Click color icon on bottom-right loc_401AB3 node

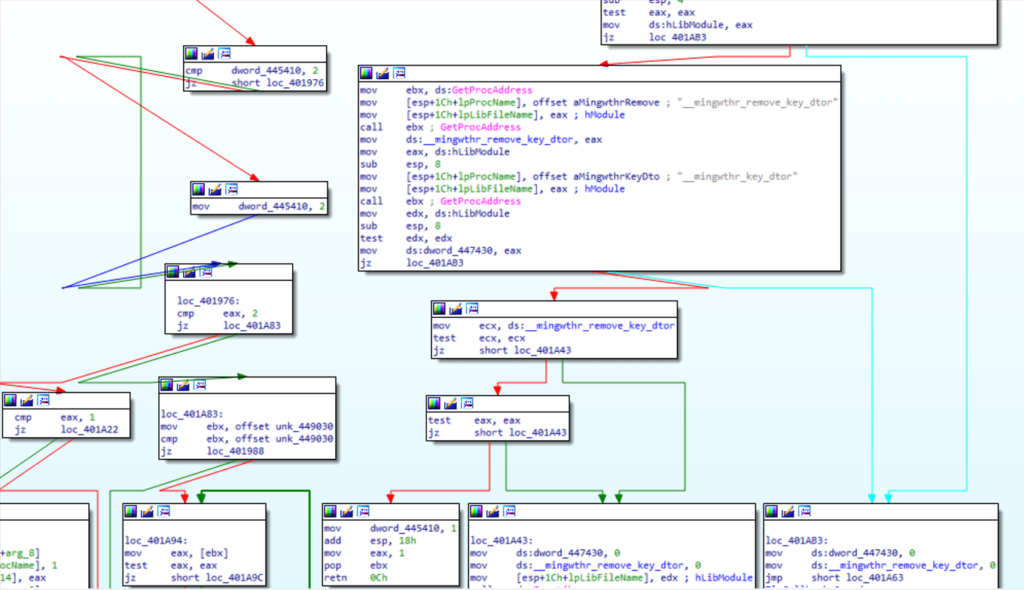click(772, 511)
